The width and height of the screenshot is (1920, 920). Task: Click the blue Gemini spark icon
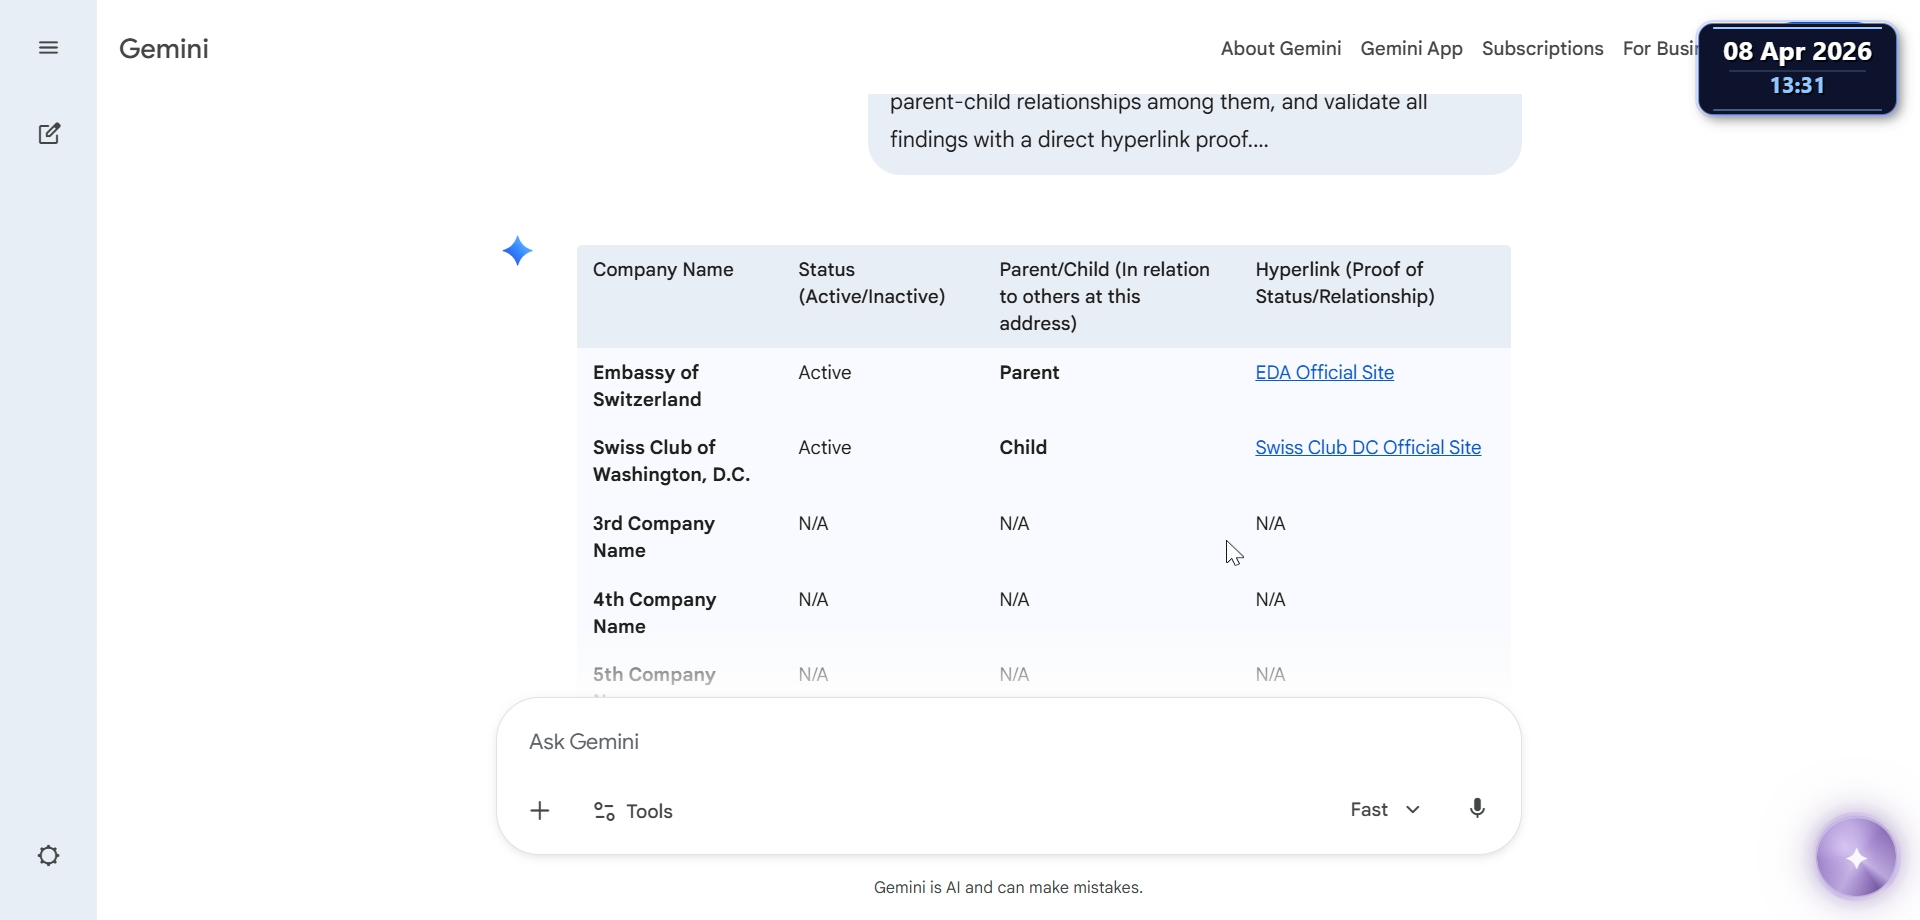coord(517,251)
